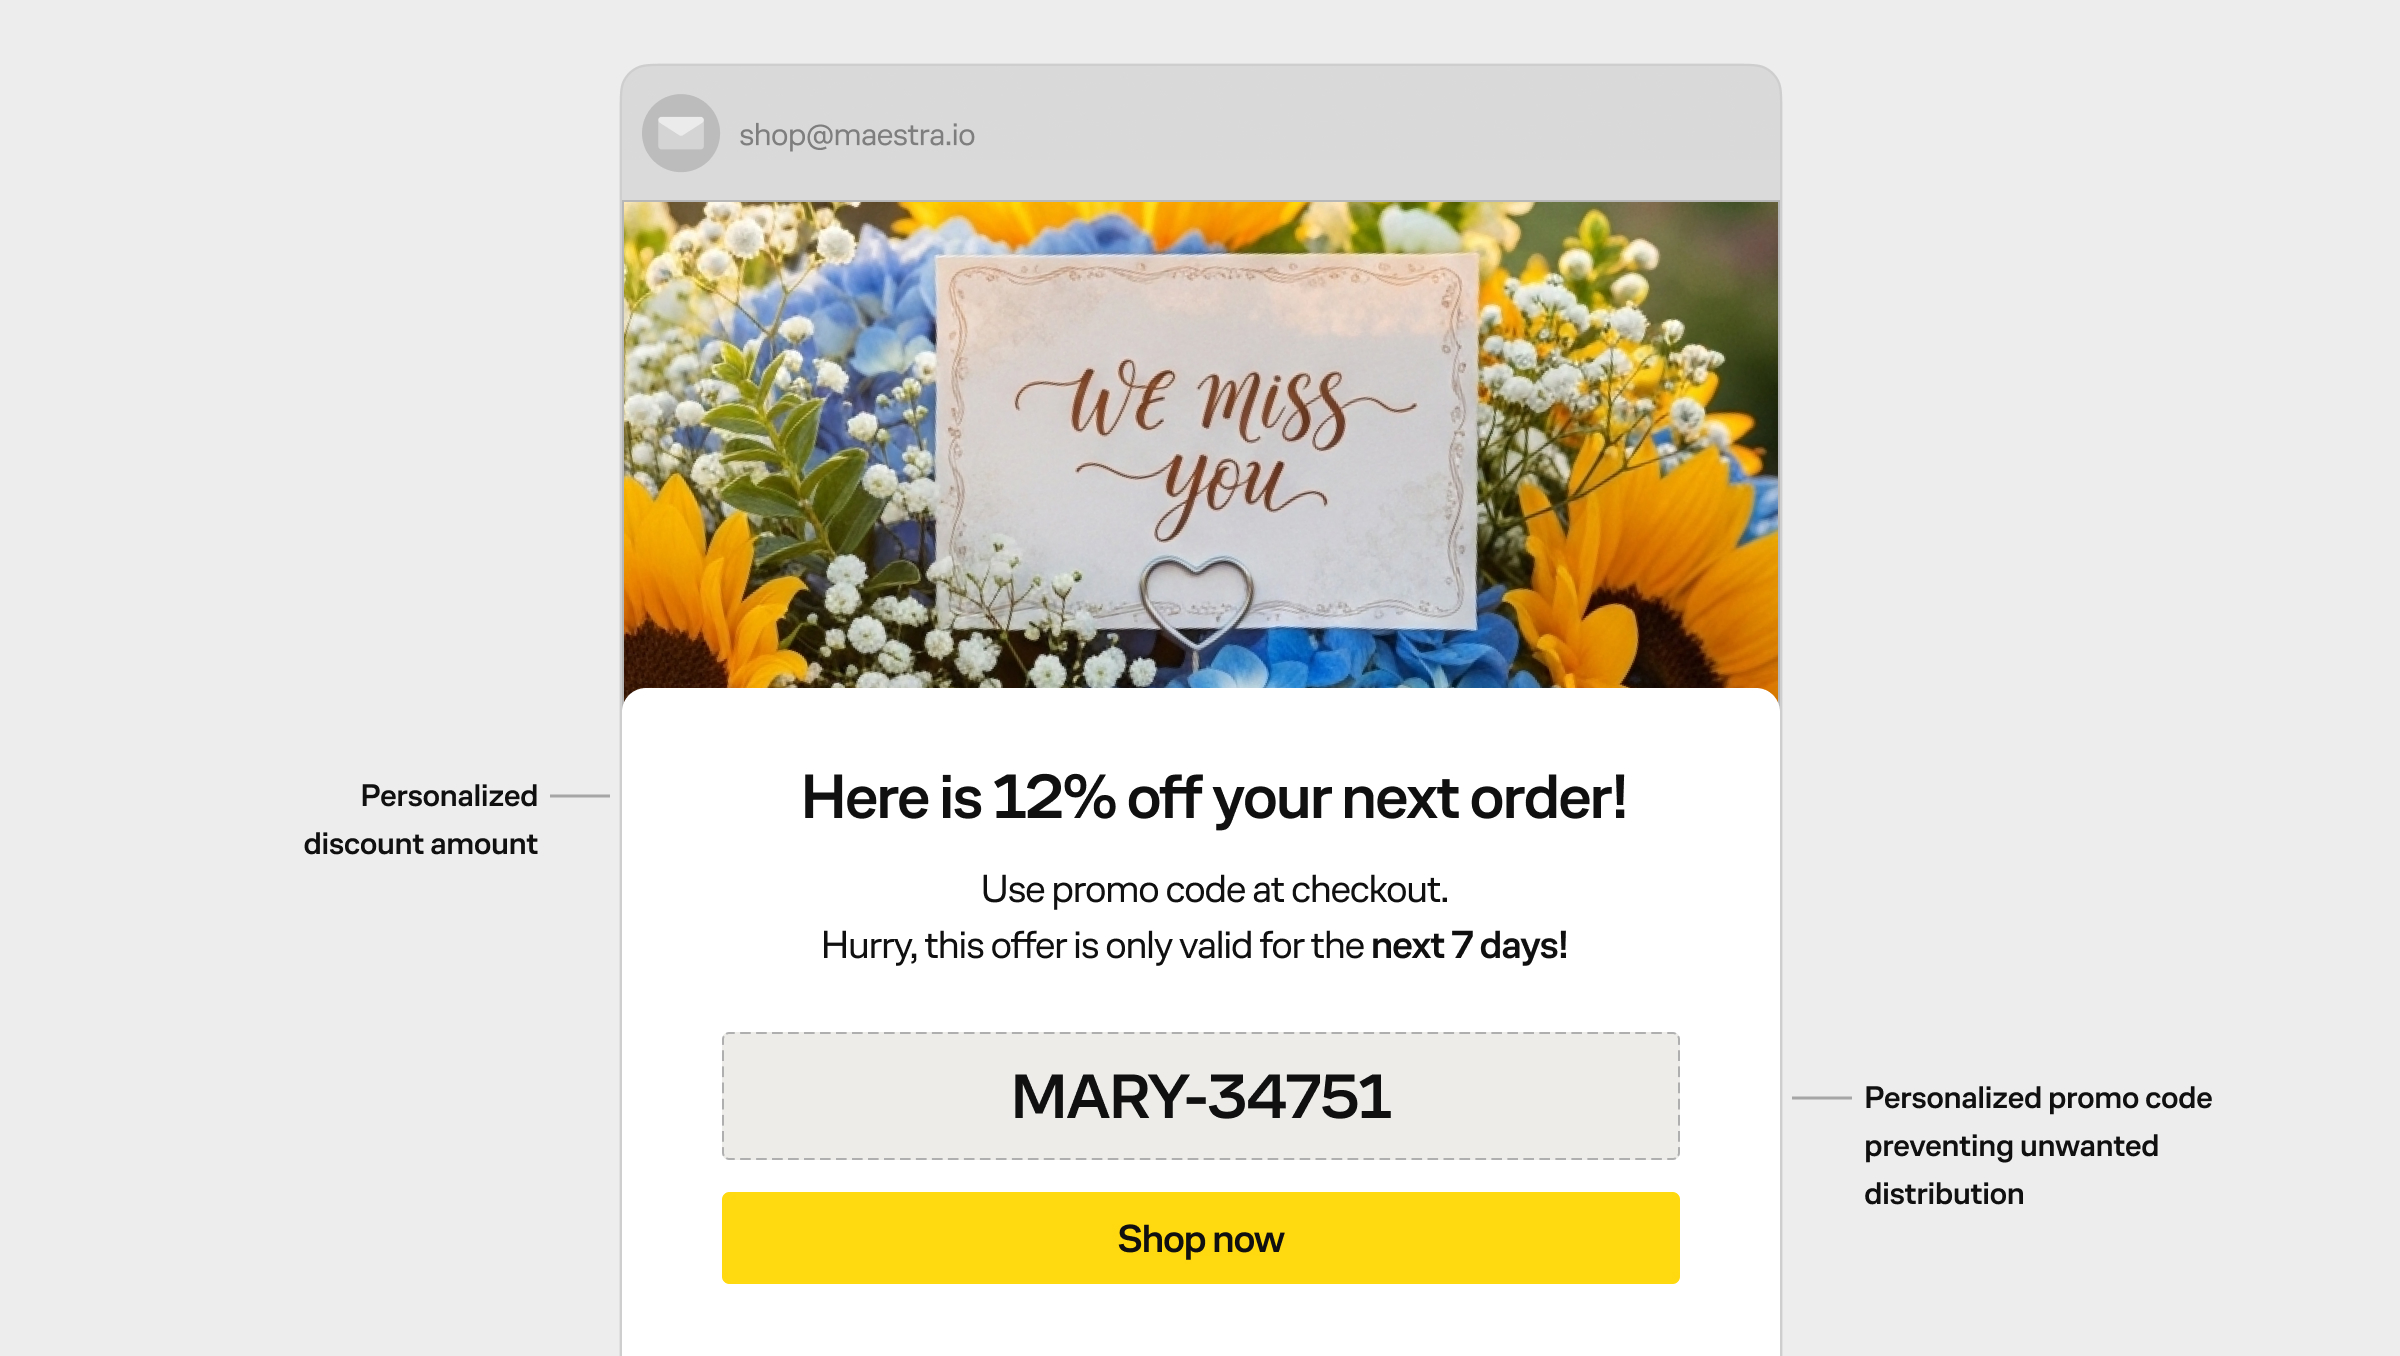Click the word "distribution" in the right annotation
Image resolution: width=2400 pixels, height=1356 pixels.
1943,1194
